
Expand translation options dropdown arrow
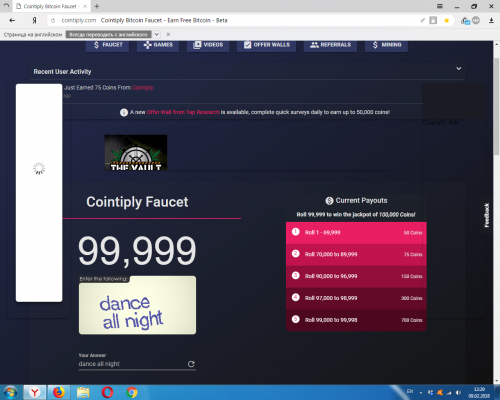[157, 34]
